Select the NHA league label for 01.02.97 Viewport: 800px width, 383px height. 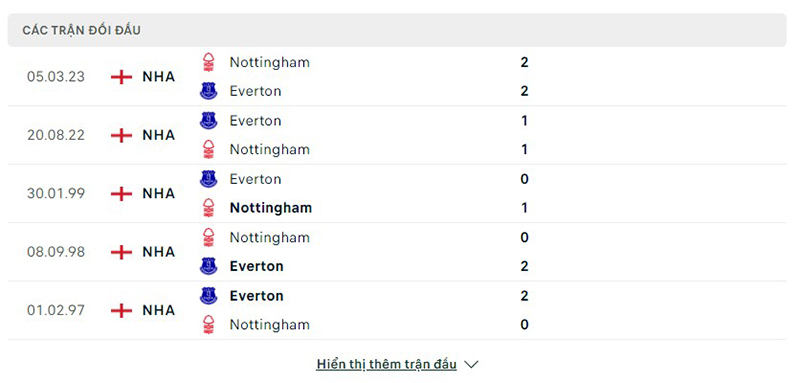coord(158,310)
